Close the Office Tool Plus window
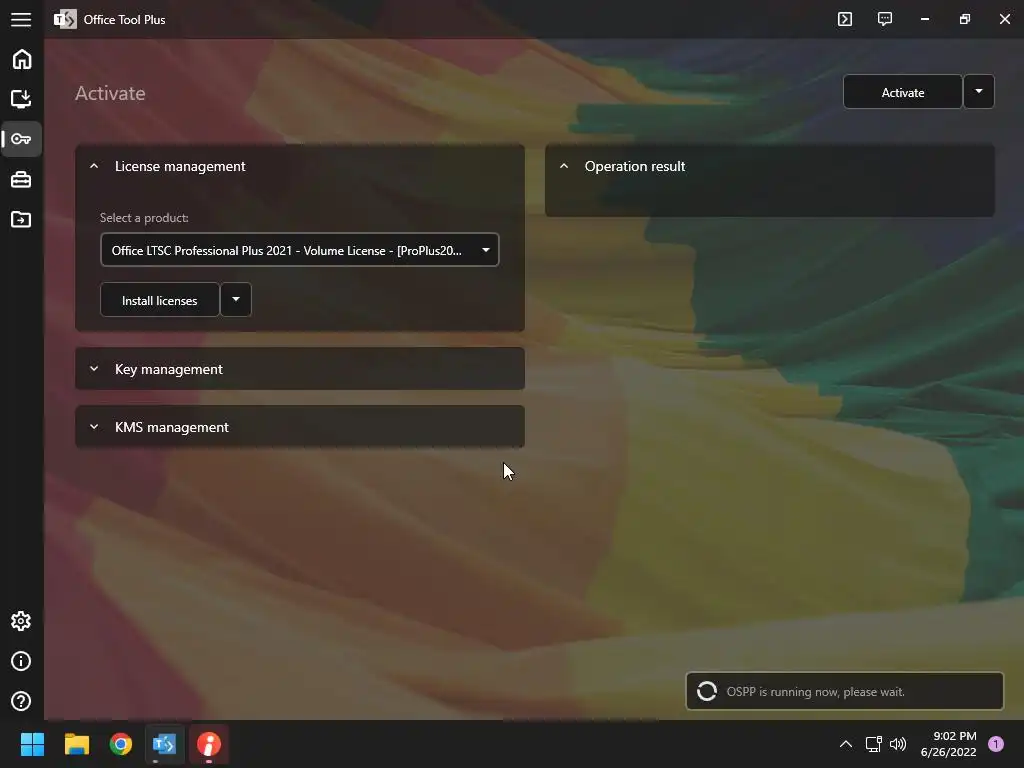This screenshot has width=1024, height=768. [1005, 19]
